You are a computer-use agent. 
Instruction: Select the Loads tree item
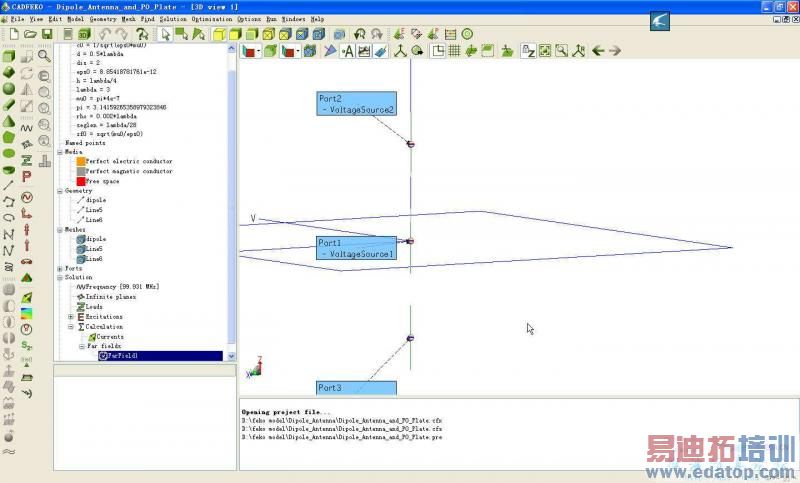94,307
